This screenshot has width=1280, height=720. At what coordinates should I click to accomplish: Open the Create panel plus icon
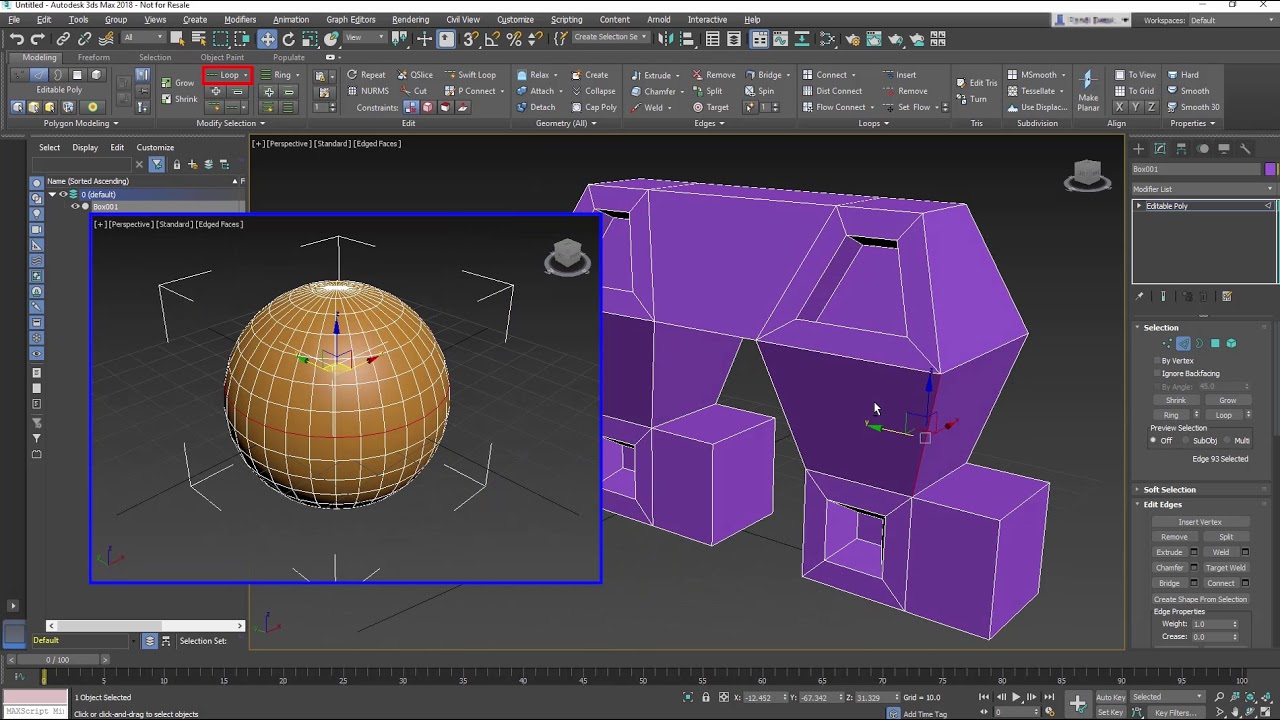tap(1139, 149)
